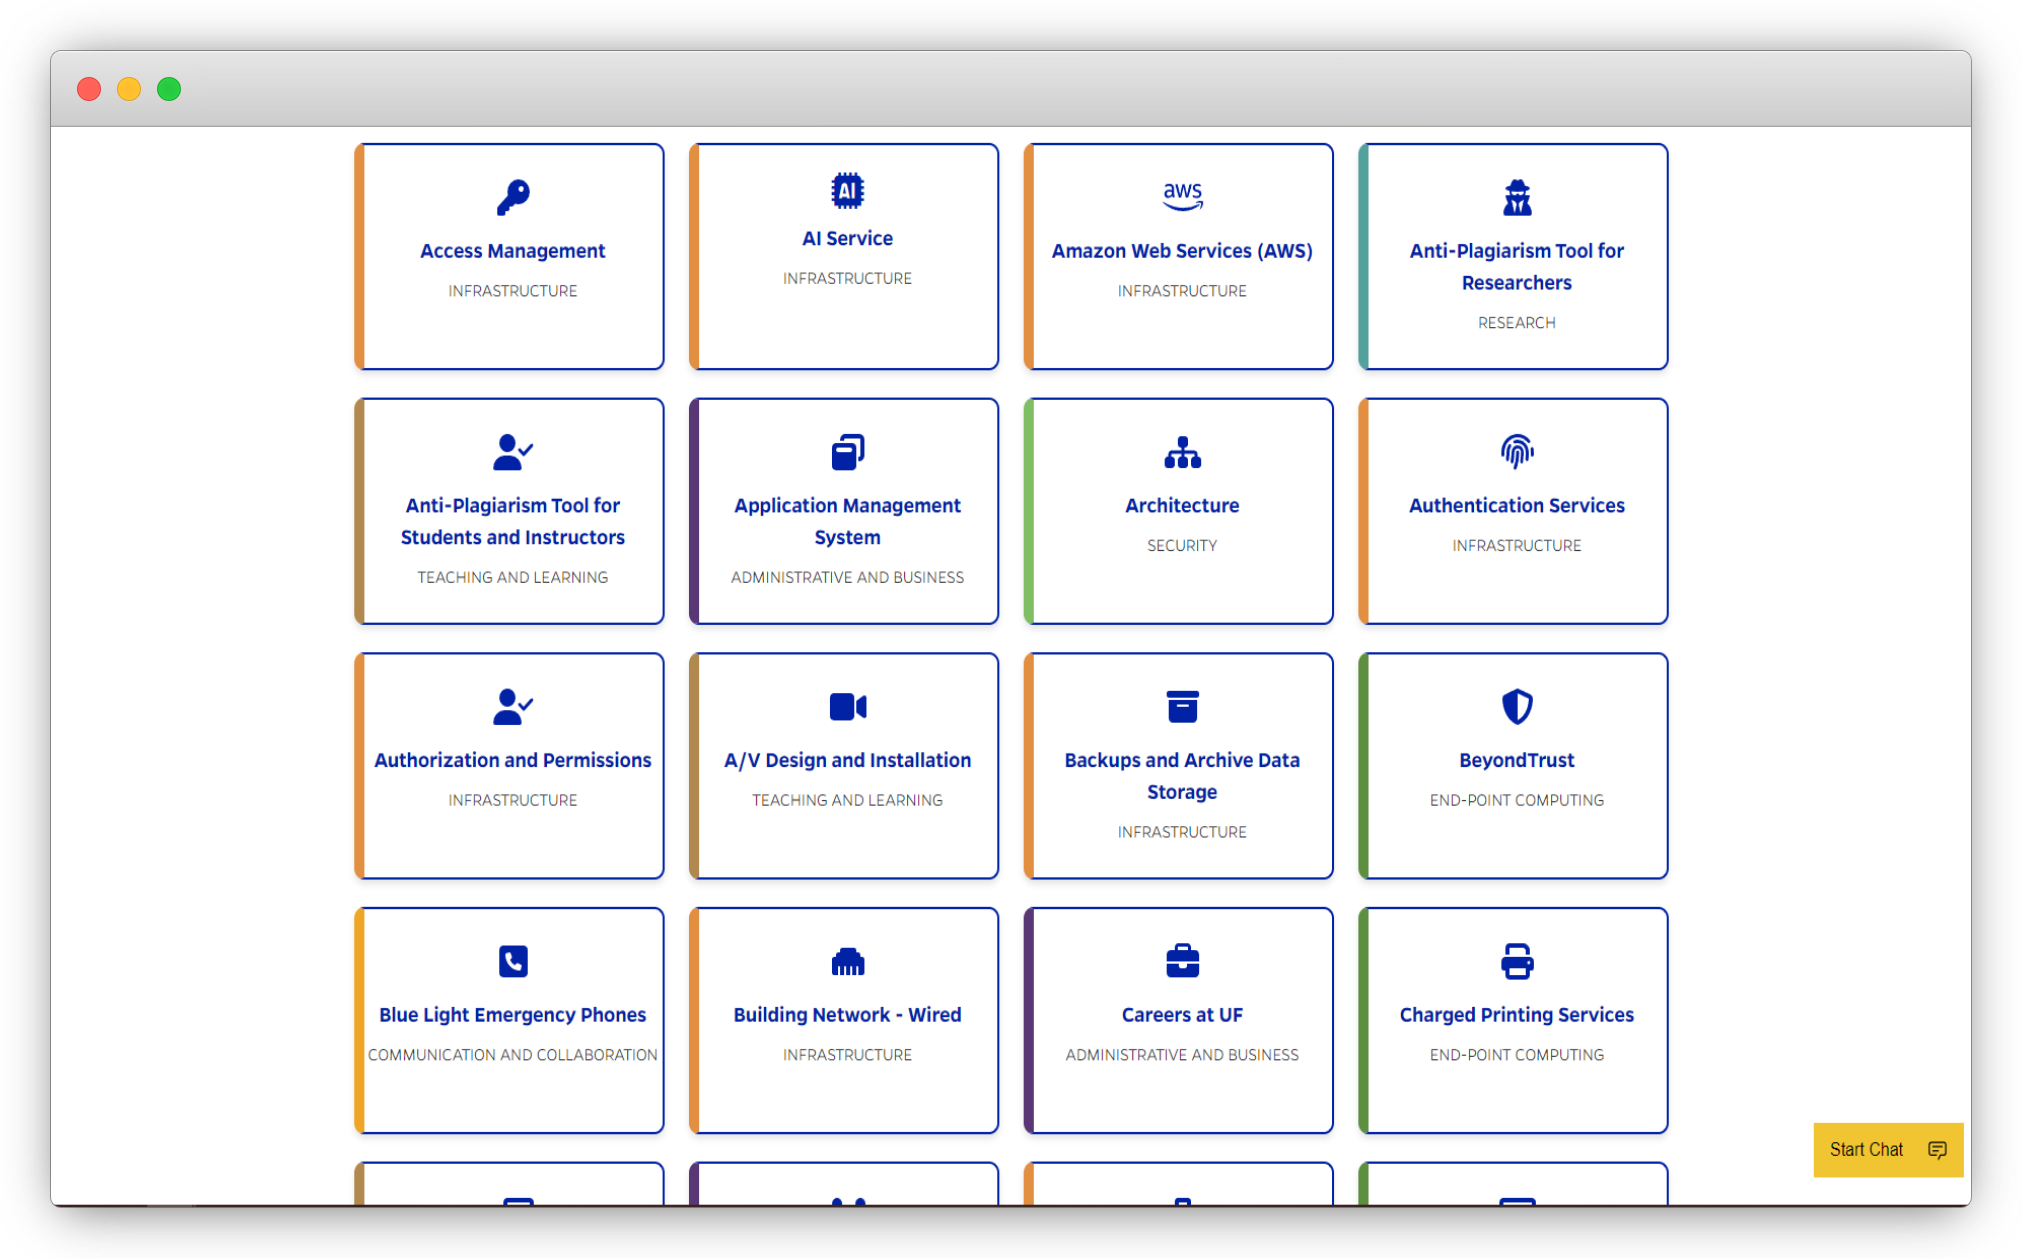Viewport: 2022px width, 1258px height.
Task: Click the phone icon for Blue Light
Action: pyautogui.click(x=512, y=961)
